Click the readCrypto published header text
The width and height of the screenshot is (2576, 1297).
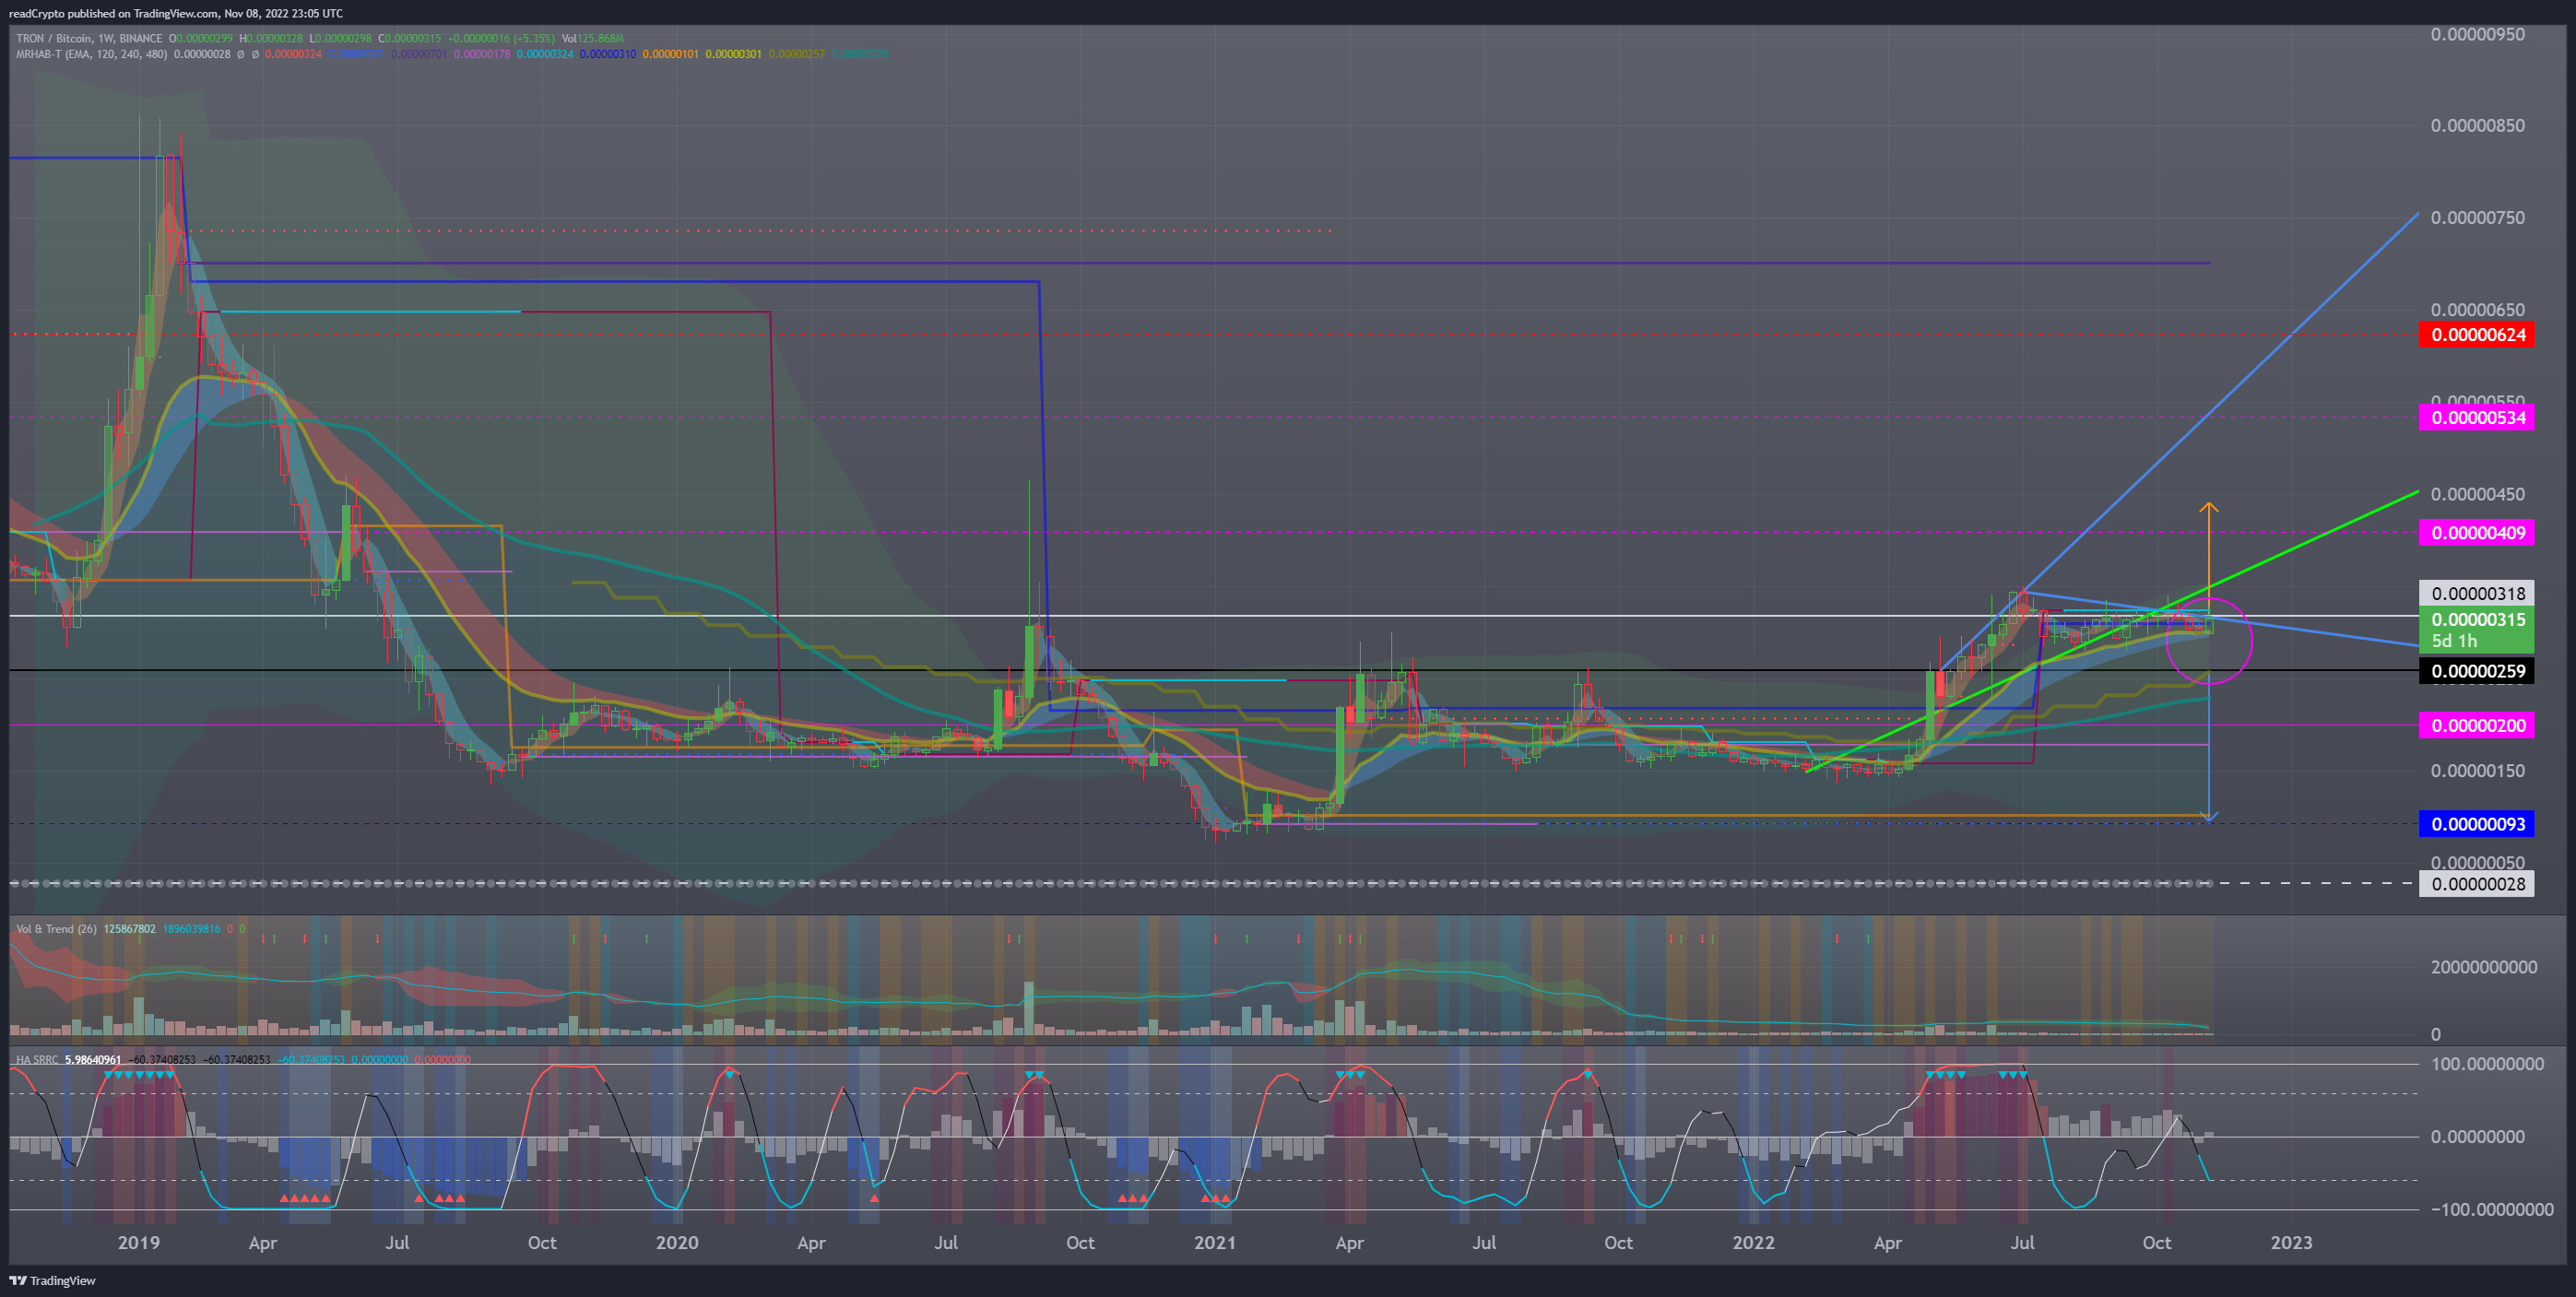click(x=176, y=13)
